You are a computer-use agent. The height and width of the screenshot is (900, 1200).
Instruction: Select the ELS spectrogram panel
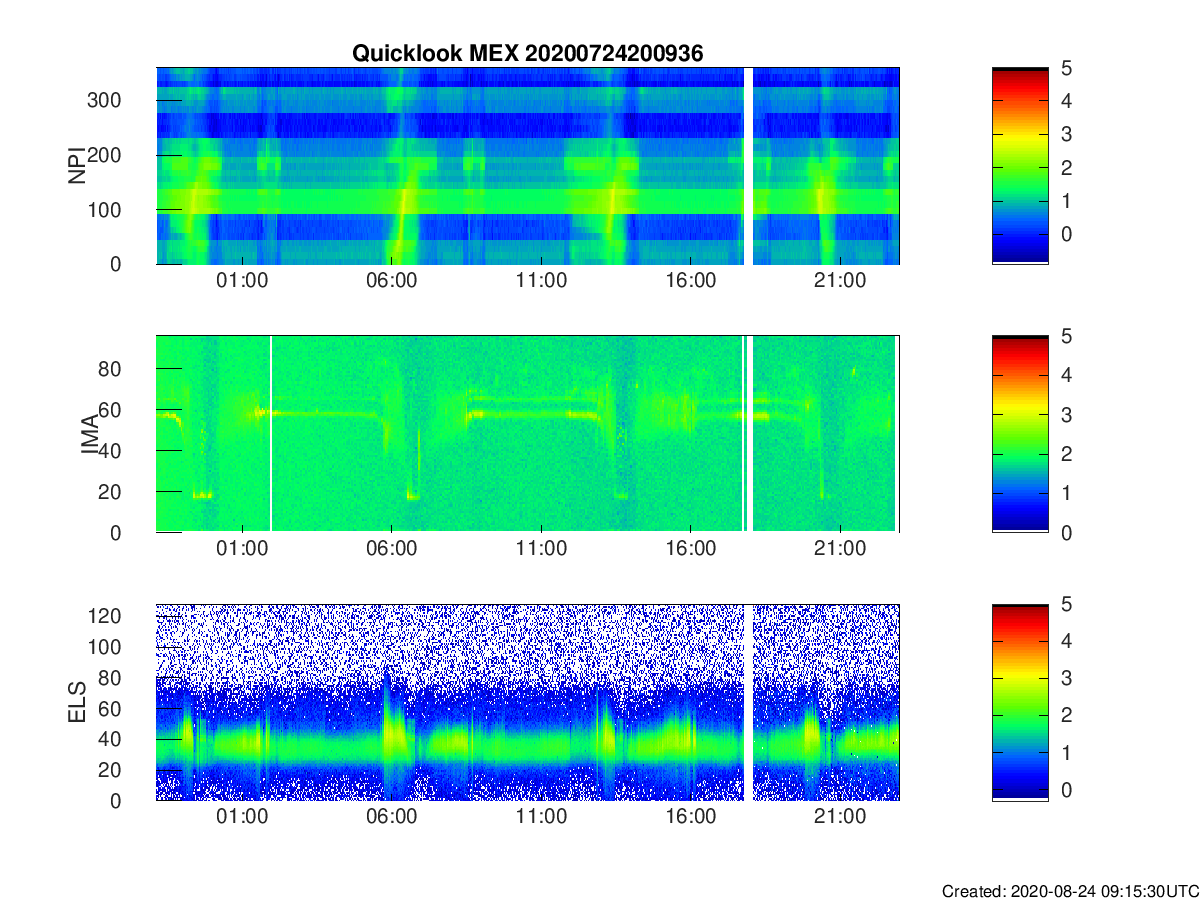528,702
